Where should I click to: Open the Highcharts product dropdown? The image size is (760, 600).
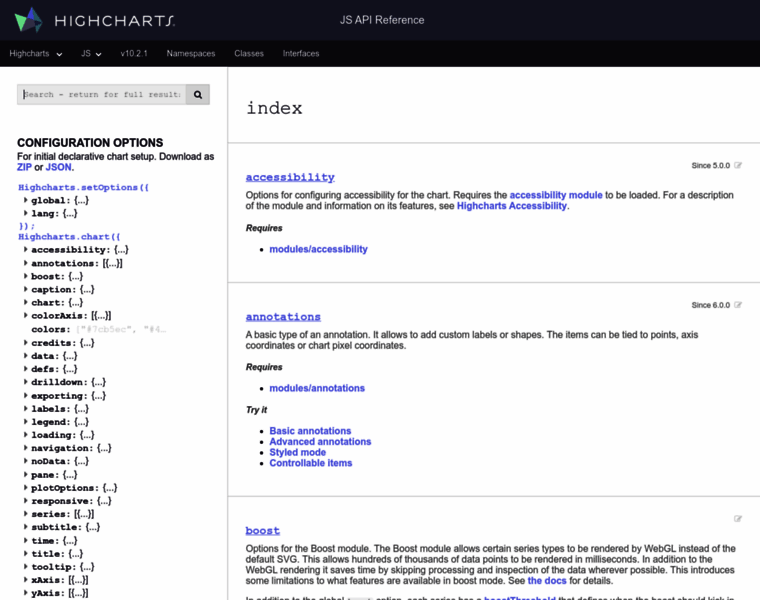(x=36, y=53)
